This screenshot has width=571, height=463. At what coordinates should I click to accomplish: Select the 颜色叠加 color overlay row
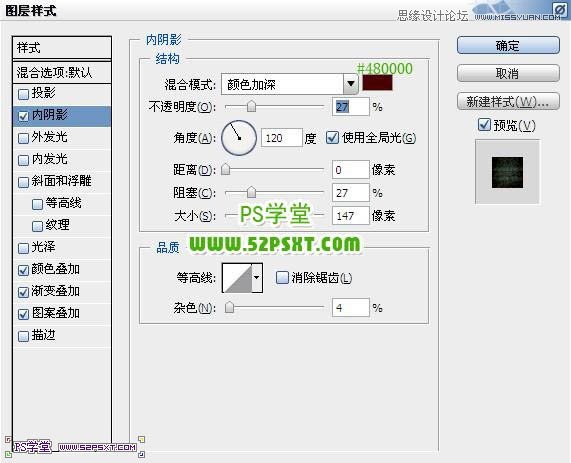click(x=62, y=270)
